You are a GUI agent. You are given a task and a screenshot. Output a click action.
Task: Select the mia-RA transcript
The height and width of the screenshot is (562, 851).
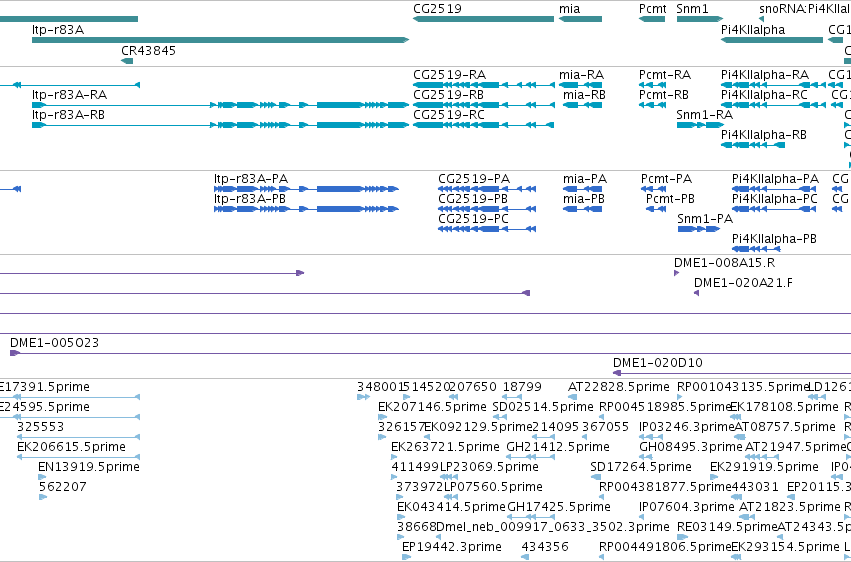pyautogui.click(x=580, y=85)
